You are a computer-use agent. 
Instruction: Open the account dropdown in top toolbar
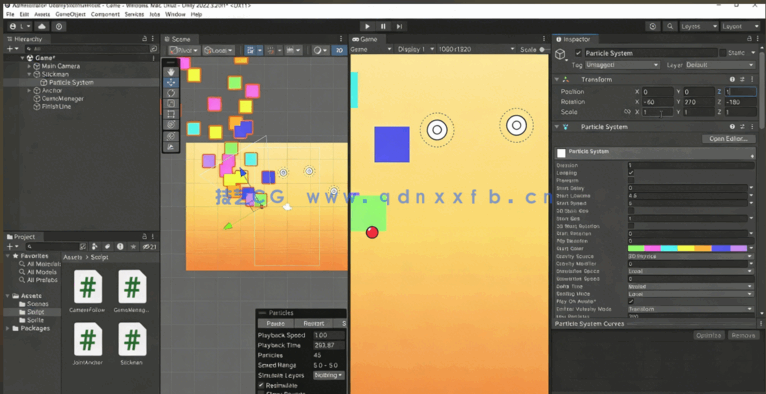coord(21,26)
